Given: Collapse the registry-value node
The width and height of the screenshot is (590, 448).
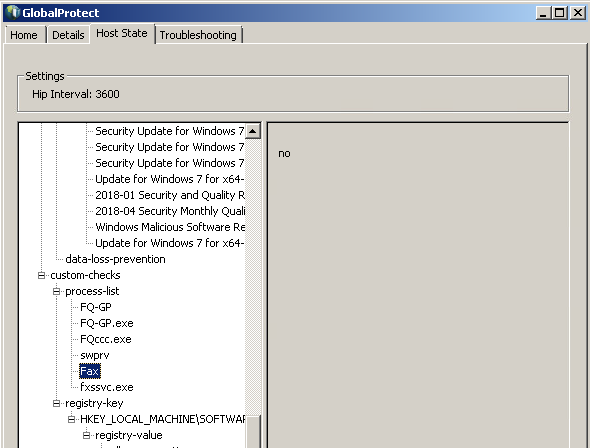Looking at the screenshot, I should coord(87,435).
